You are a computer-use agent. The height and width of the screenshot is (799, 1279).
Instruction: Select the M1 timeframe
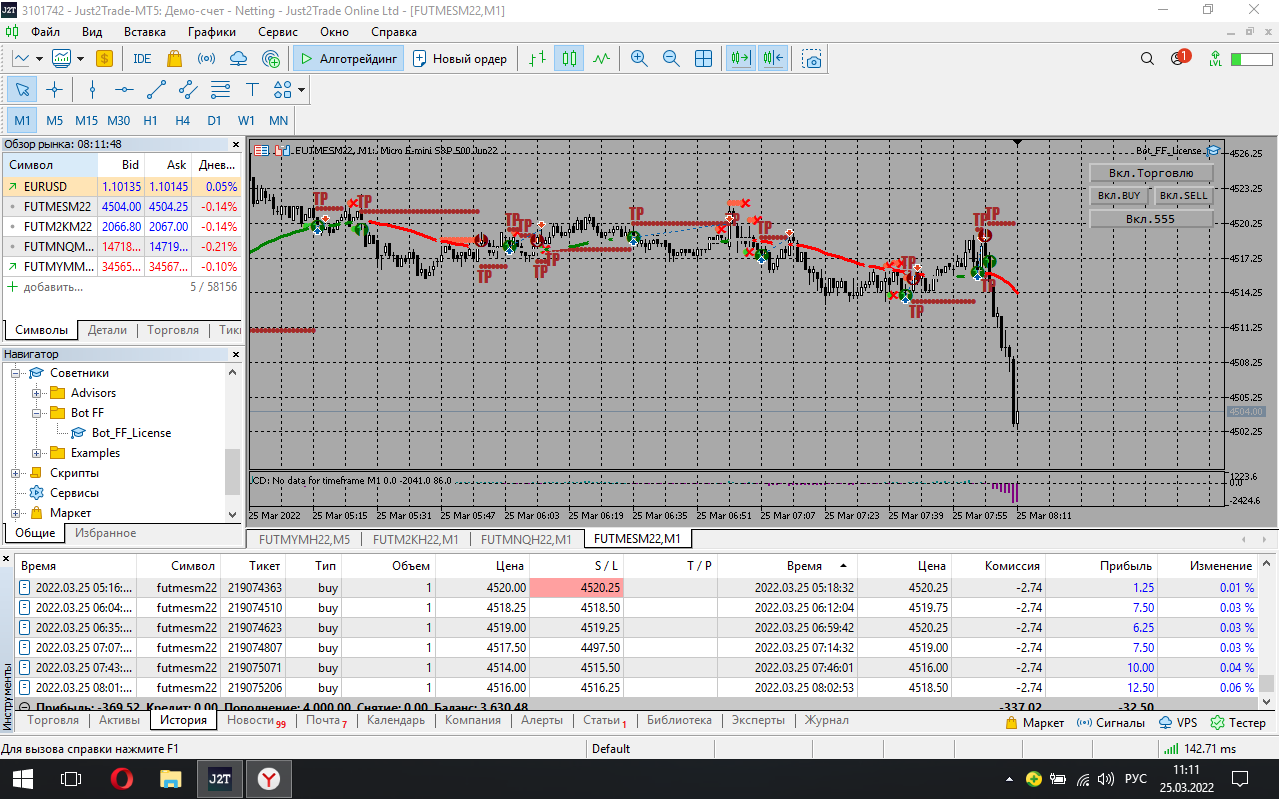click(22, 120)
